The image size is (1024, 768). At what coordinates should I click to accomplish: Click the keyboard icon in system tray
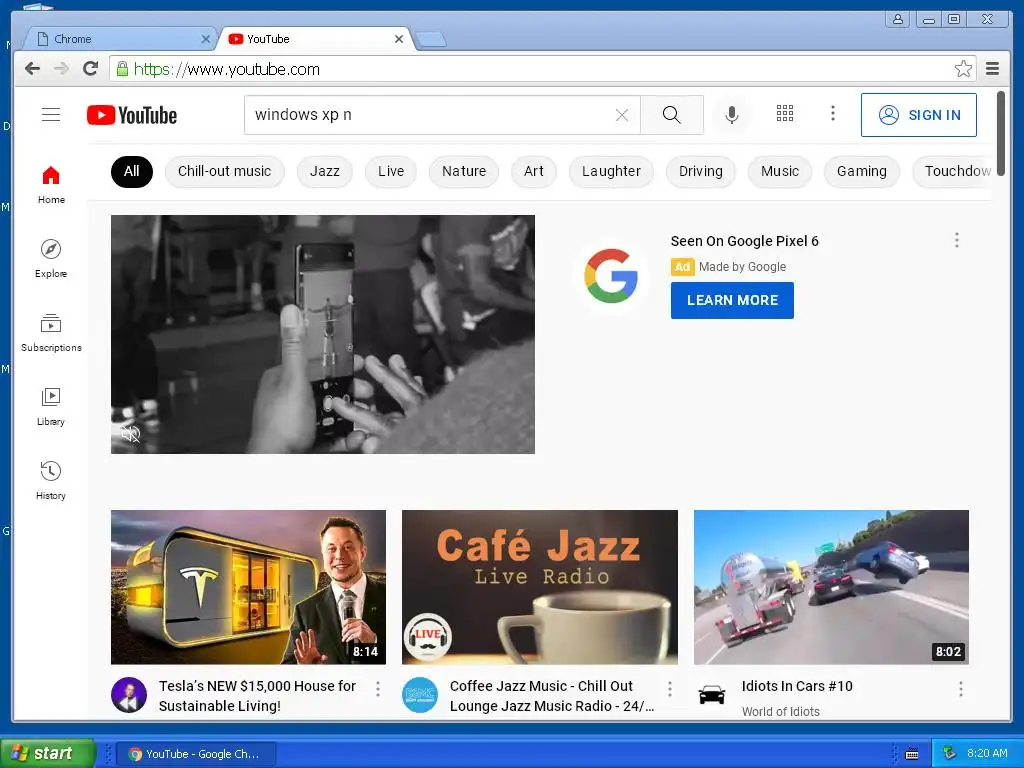(x=912, y=754)
